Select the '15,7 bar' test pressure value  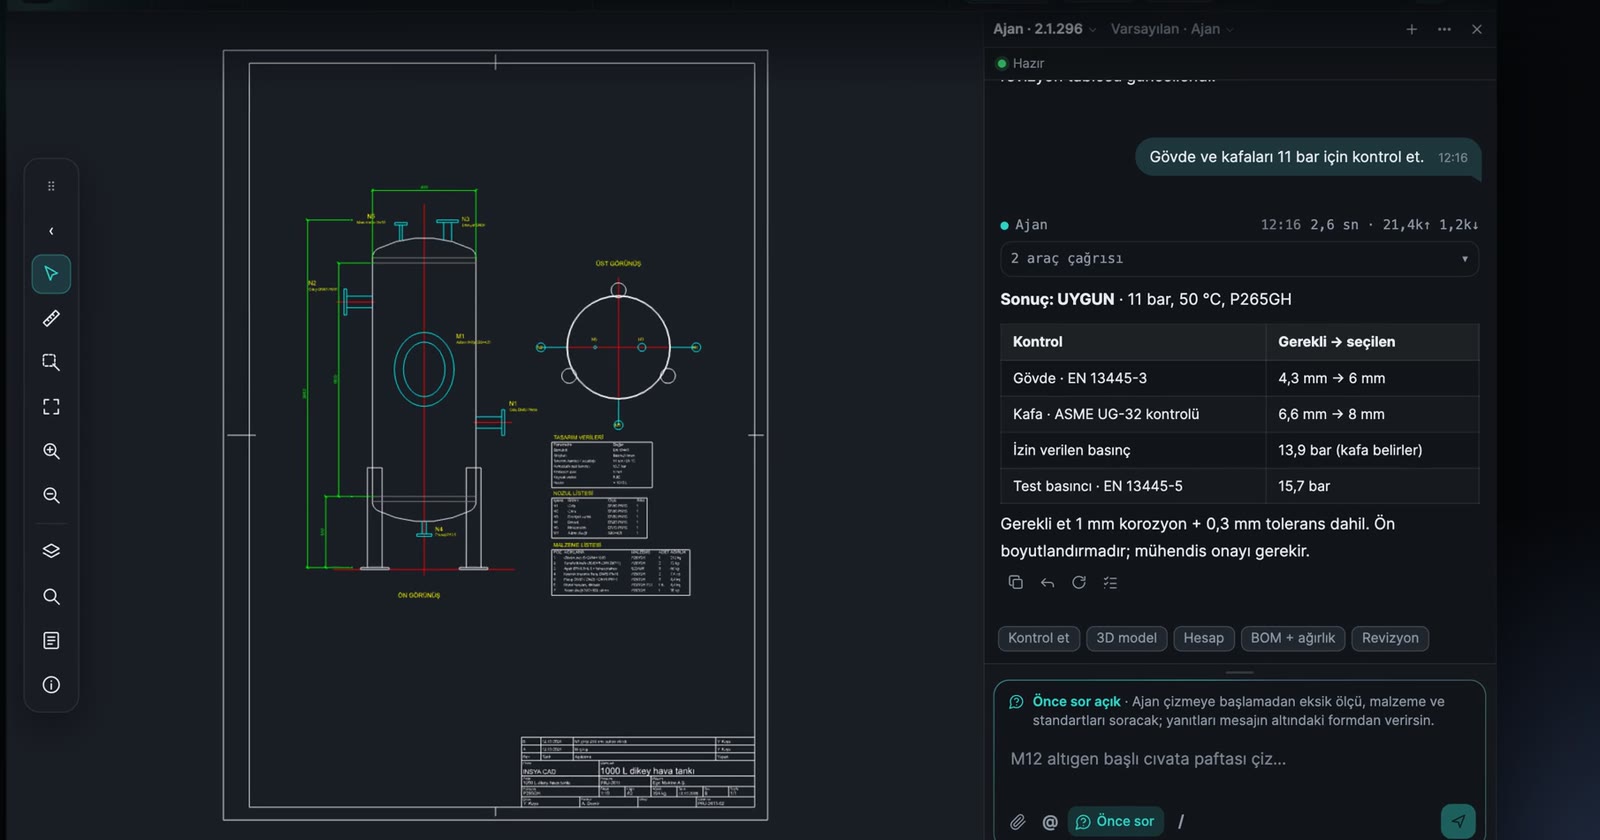(x=1304, y=486)
